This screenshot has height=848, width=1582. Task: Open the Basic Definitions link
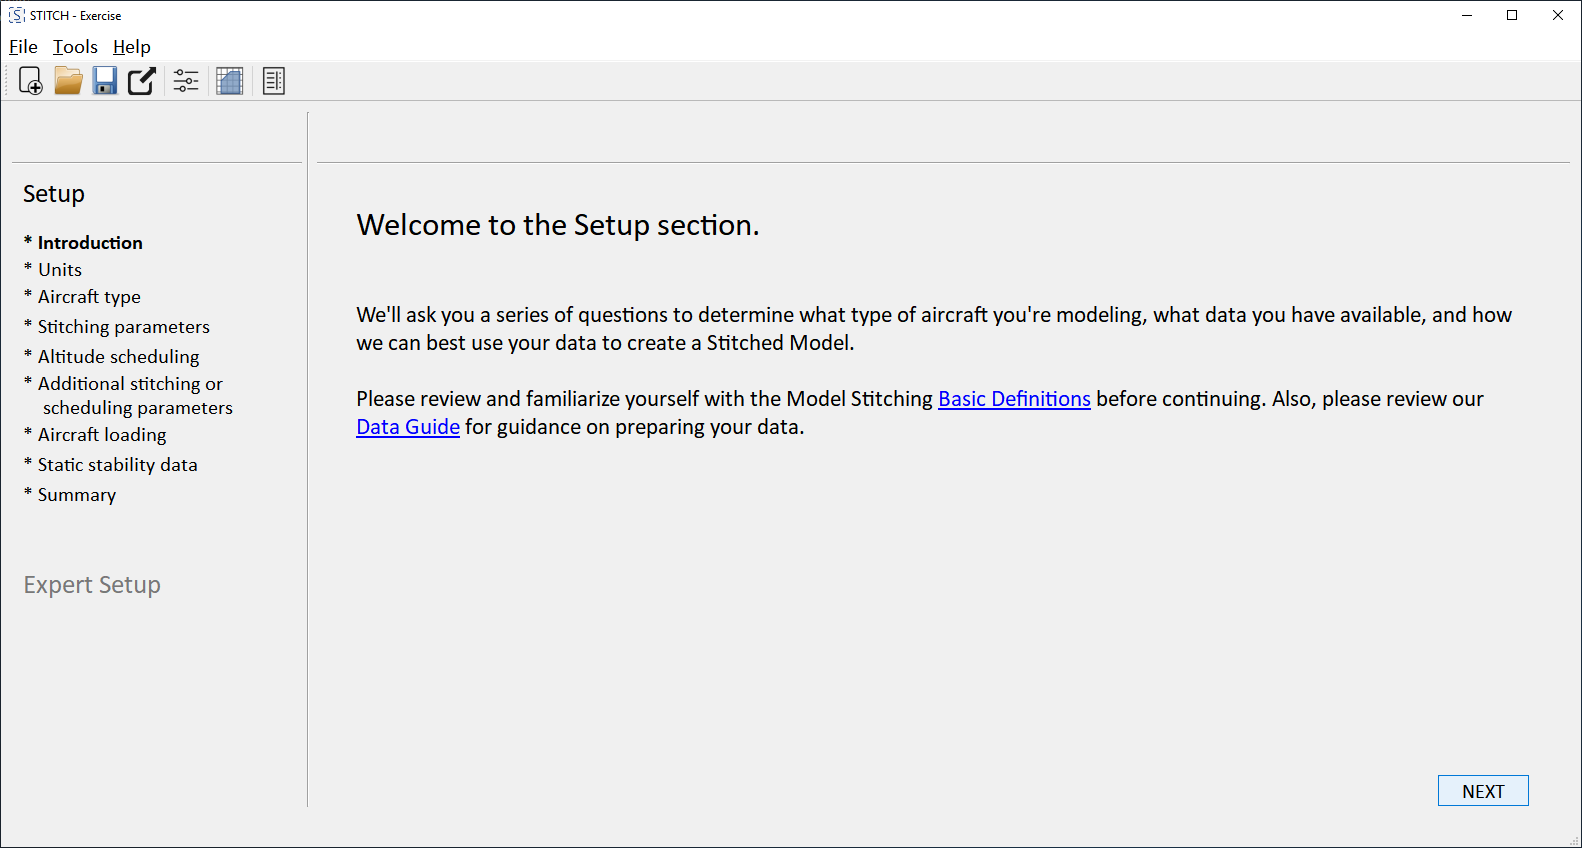coord(1013,399)
